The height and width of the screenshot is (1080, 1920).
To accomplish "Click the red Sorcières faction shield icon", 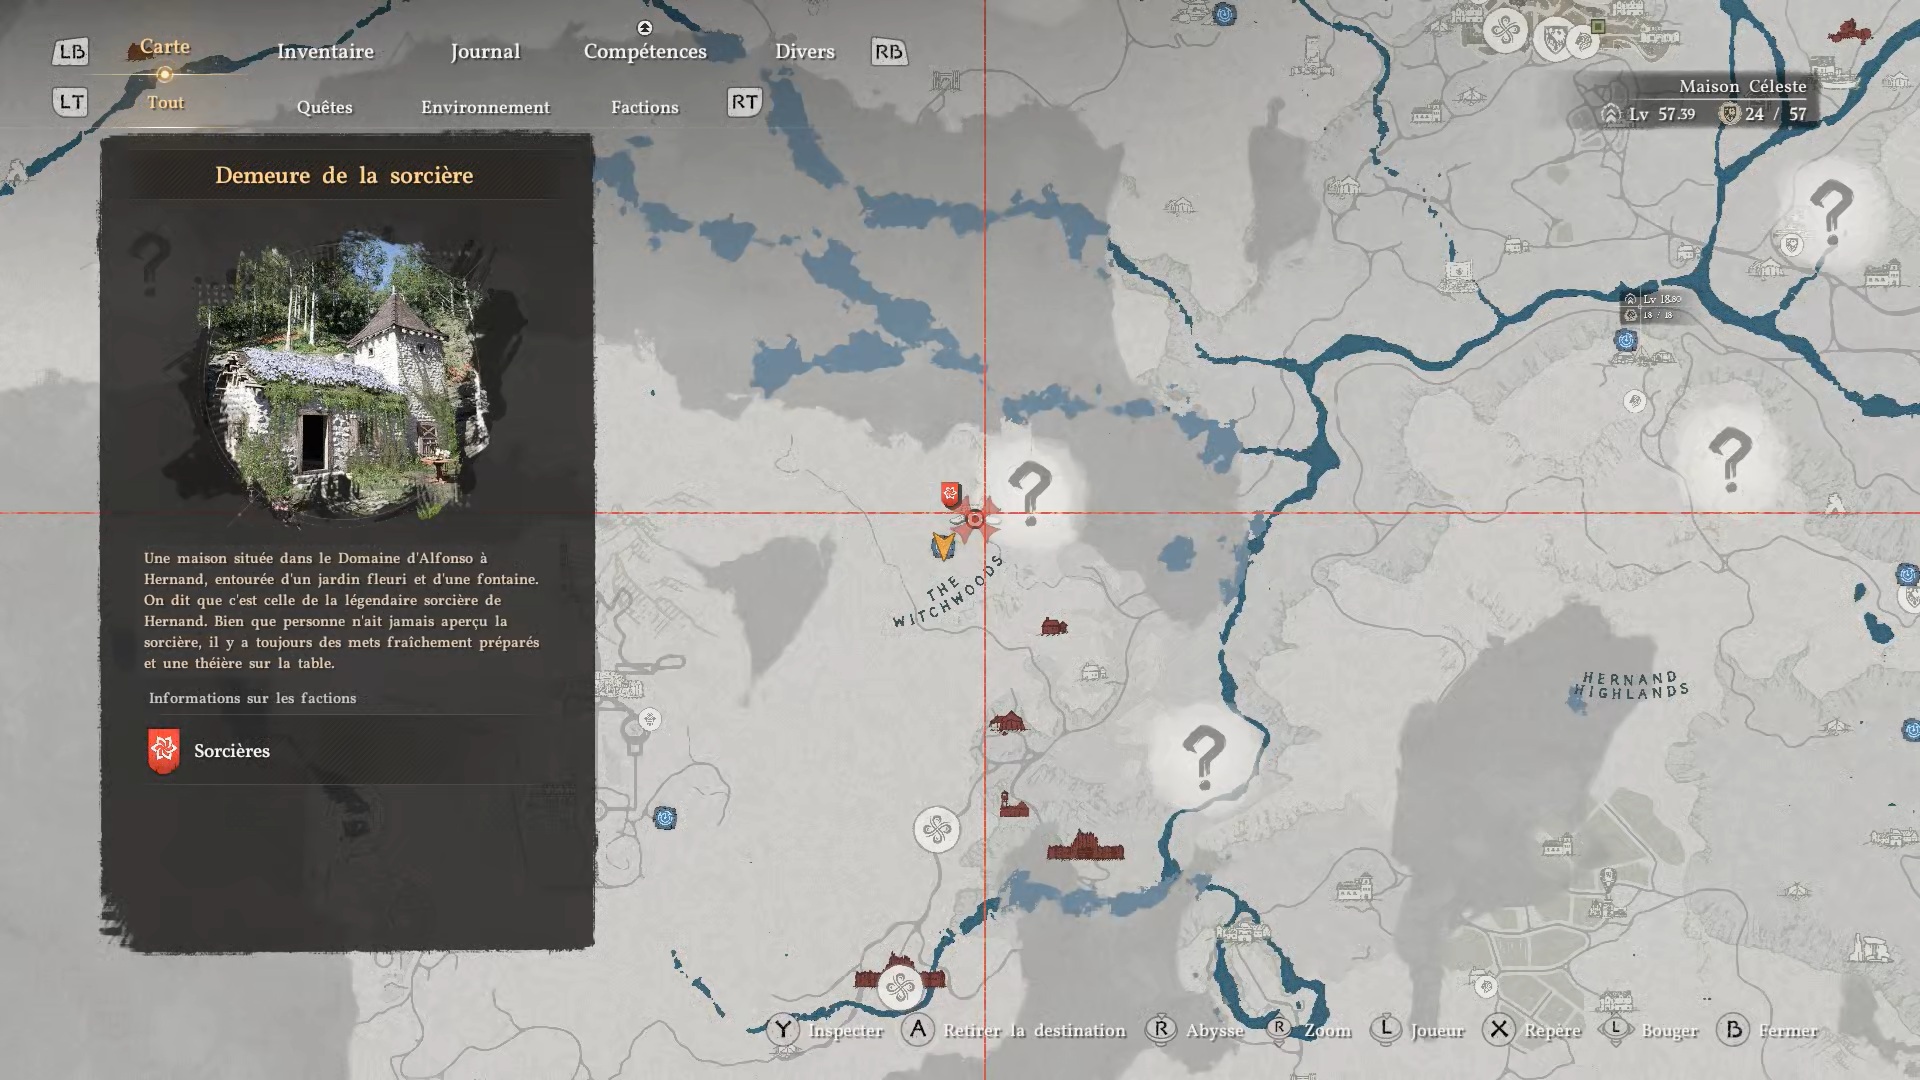I will pyautogui.click(x=164, y=751).
